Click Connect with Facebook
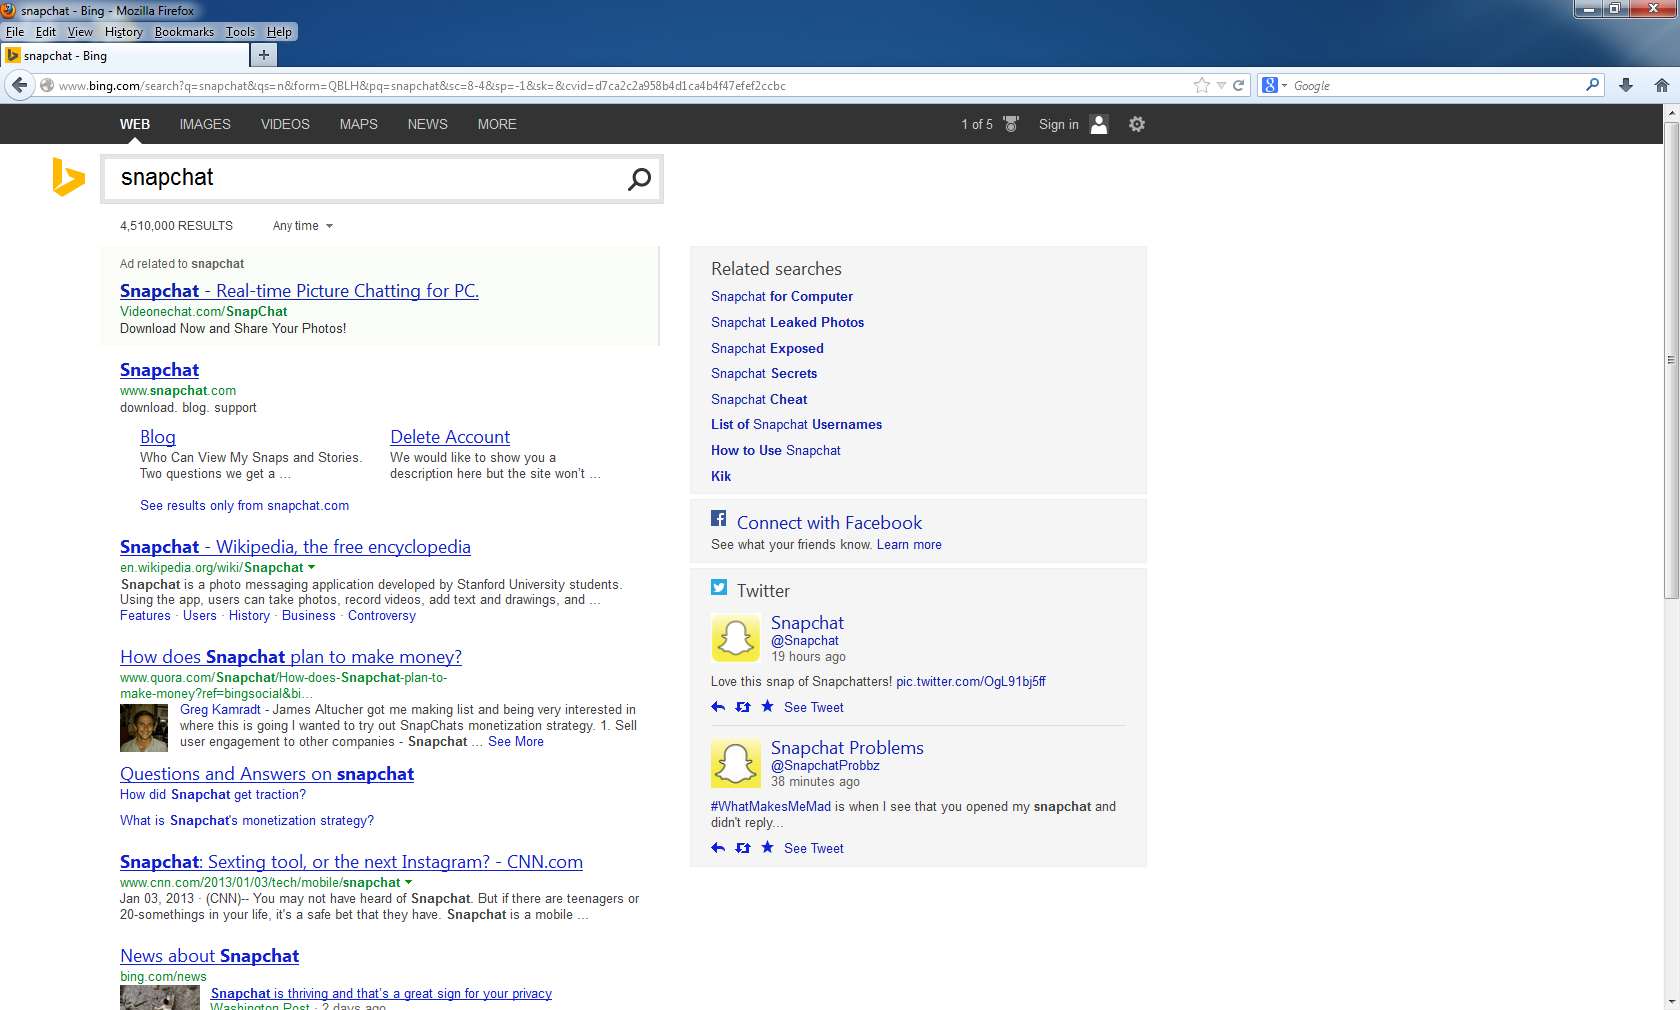 point(829,522)
